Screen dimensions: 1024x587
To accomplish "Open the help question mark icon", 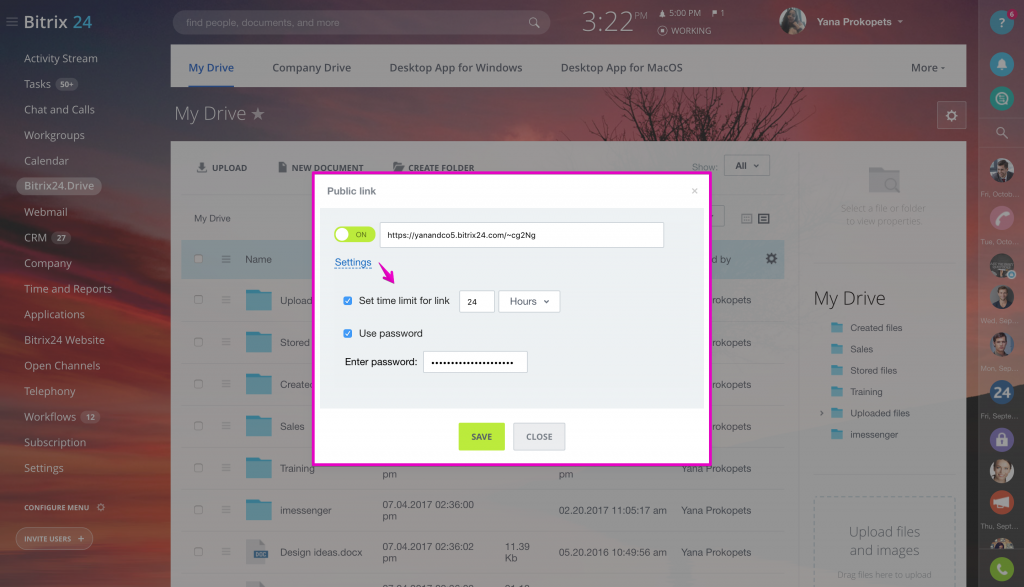I will [x=1001, y=23].
